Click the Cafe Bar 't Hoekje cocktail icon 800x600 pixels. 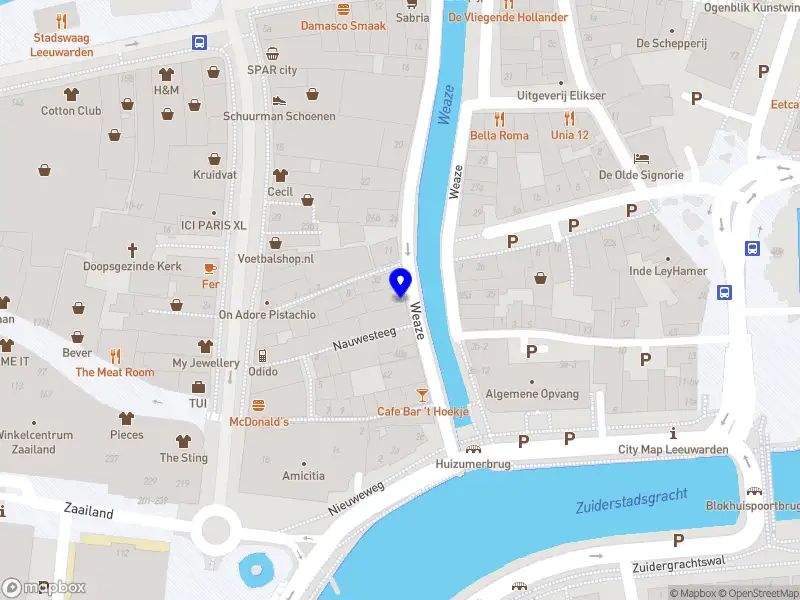tap(422, 395)
